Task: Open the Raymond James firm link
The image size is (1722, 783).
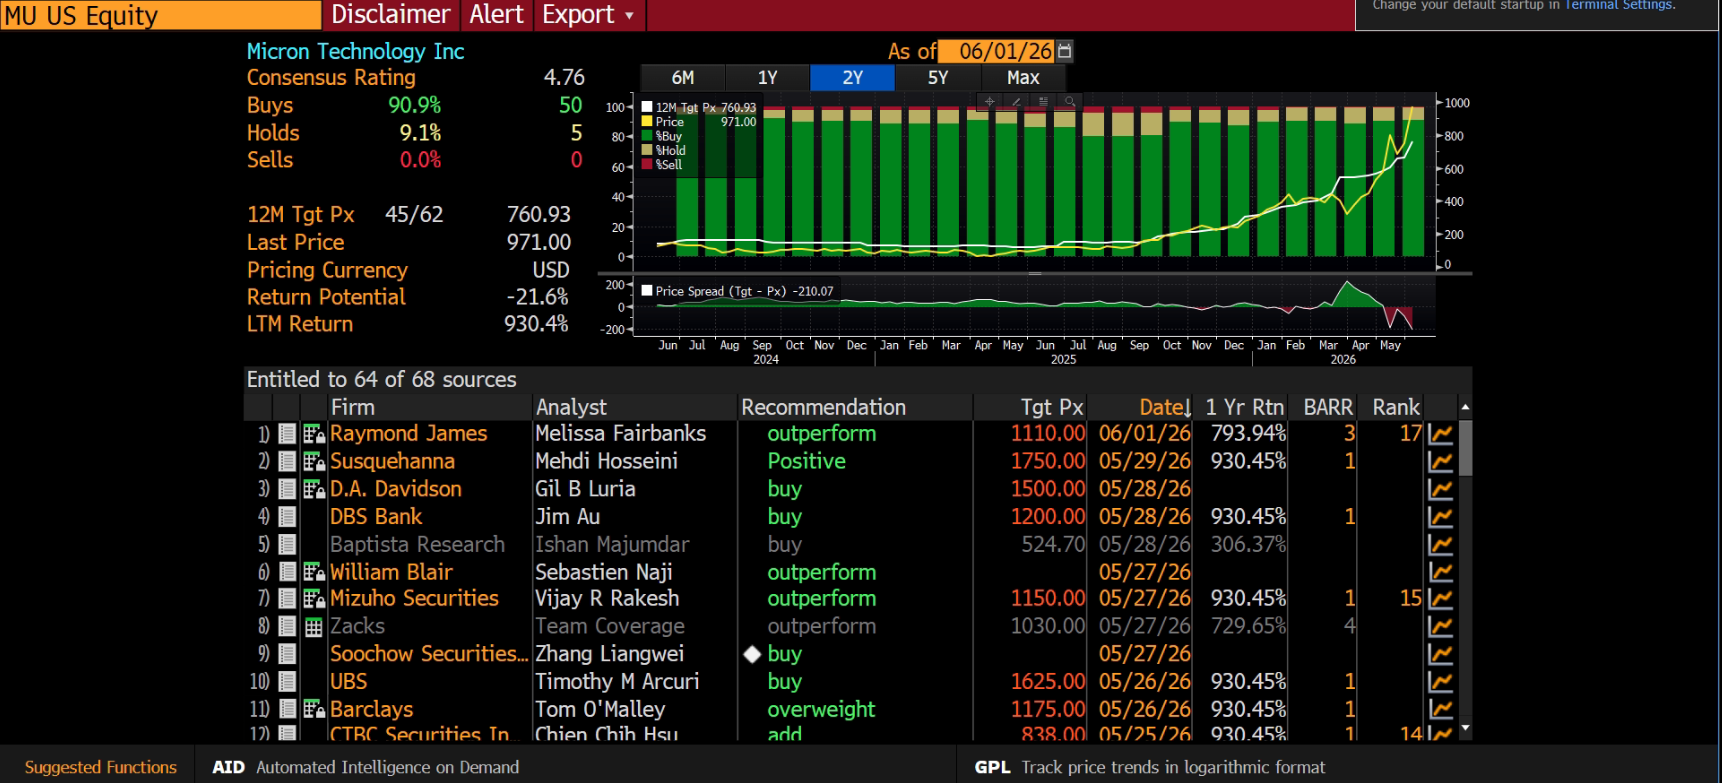Action: pos(409,434)
